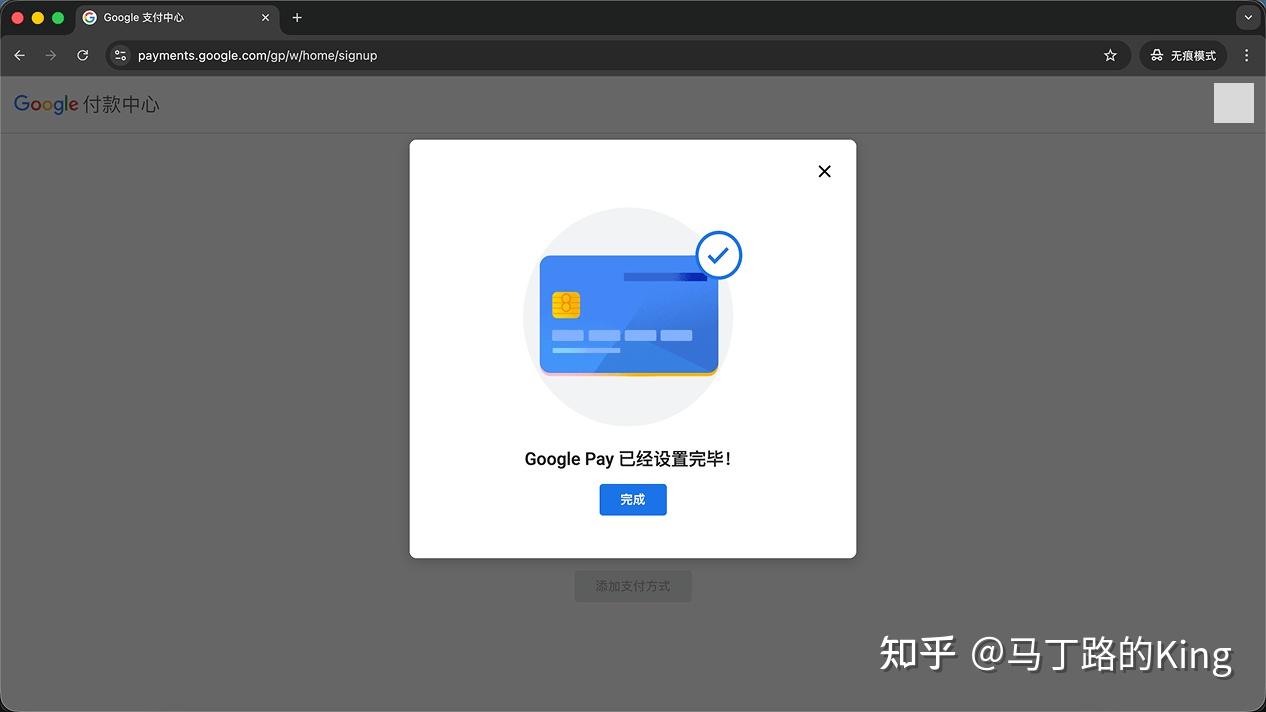This screenshot has width=1266, height=712.
Task: Click the 无痕模式 incognito indicator
Action: [1183, 55]
